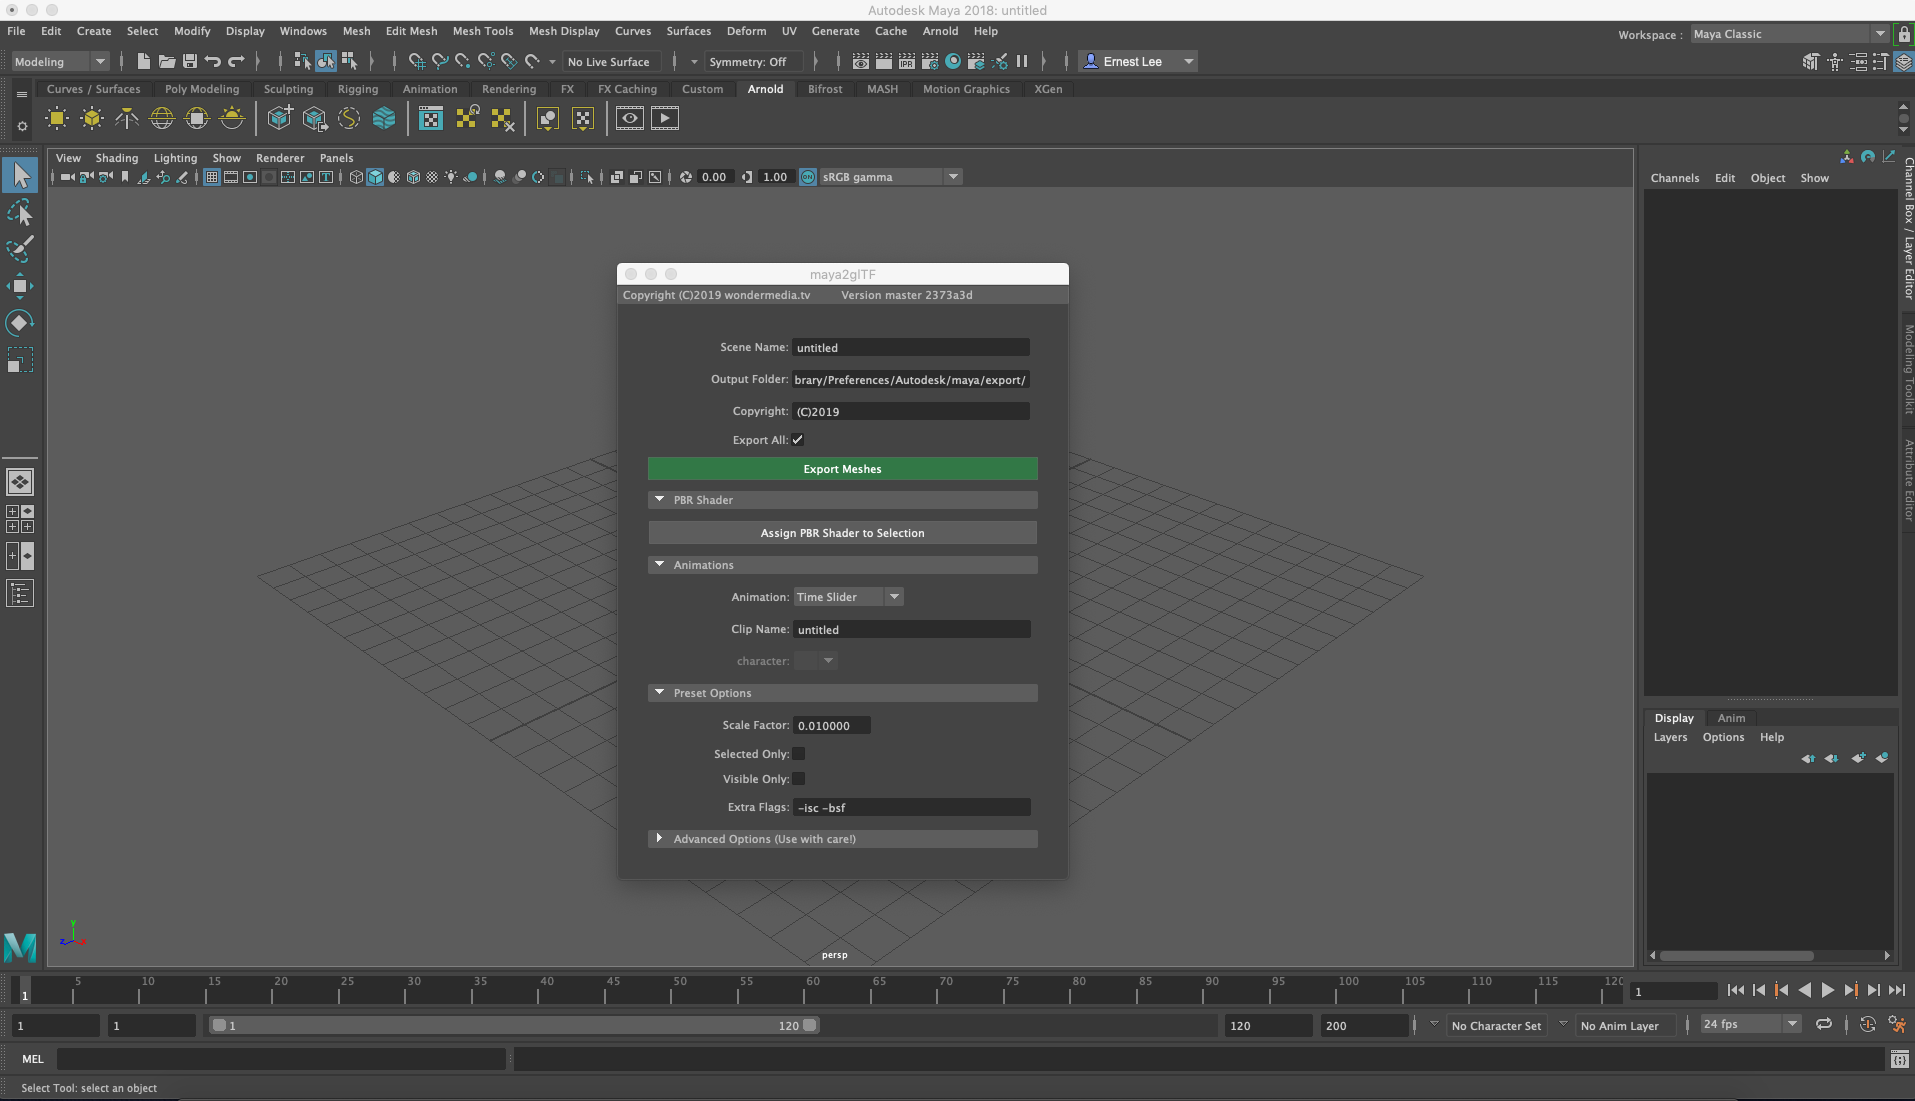The image size is (1915, 1101).
Task: Uncheck the Export All checkbox
Action: tap(797, 439)
